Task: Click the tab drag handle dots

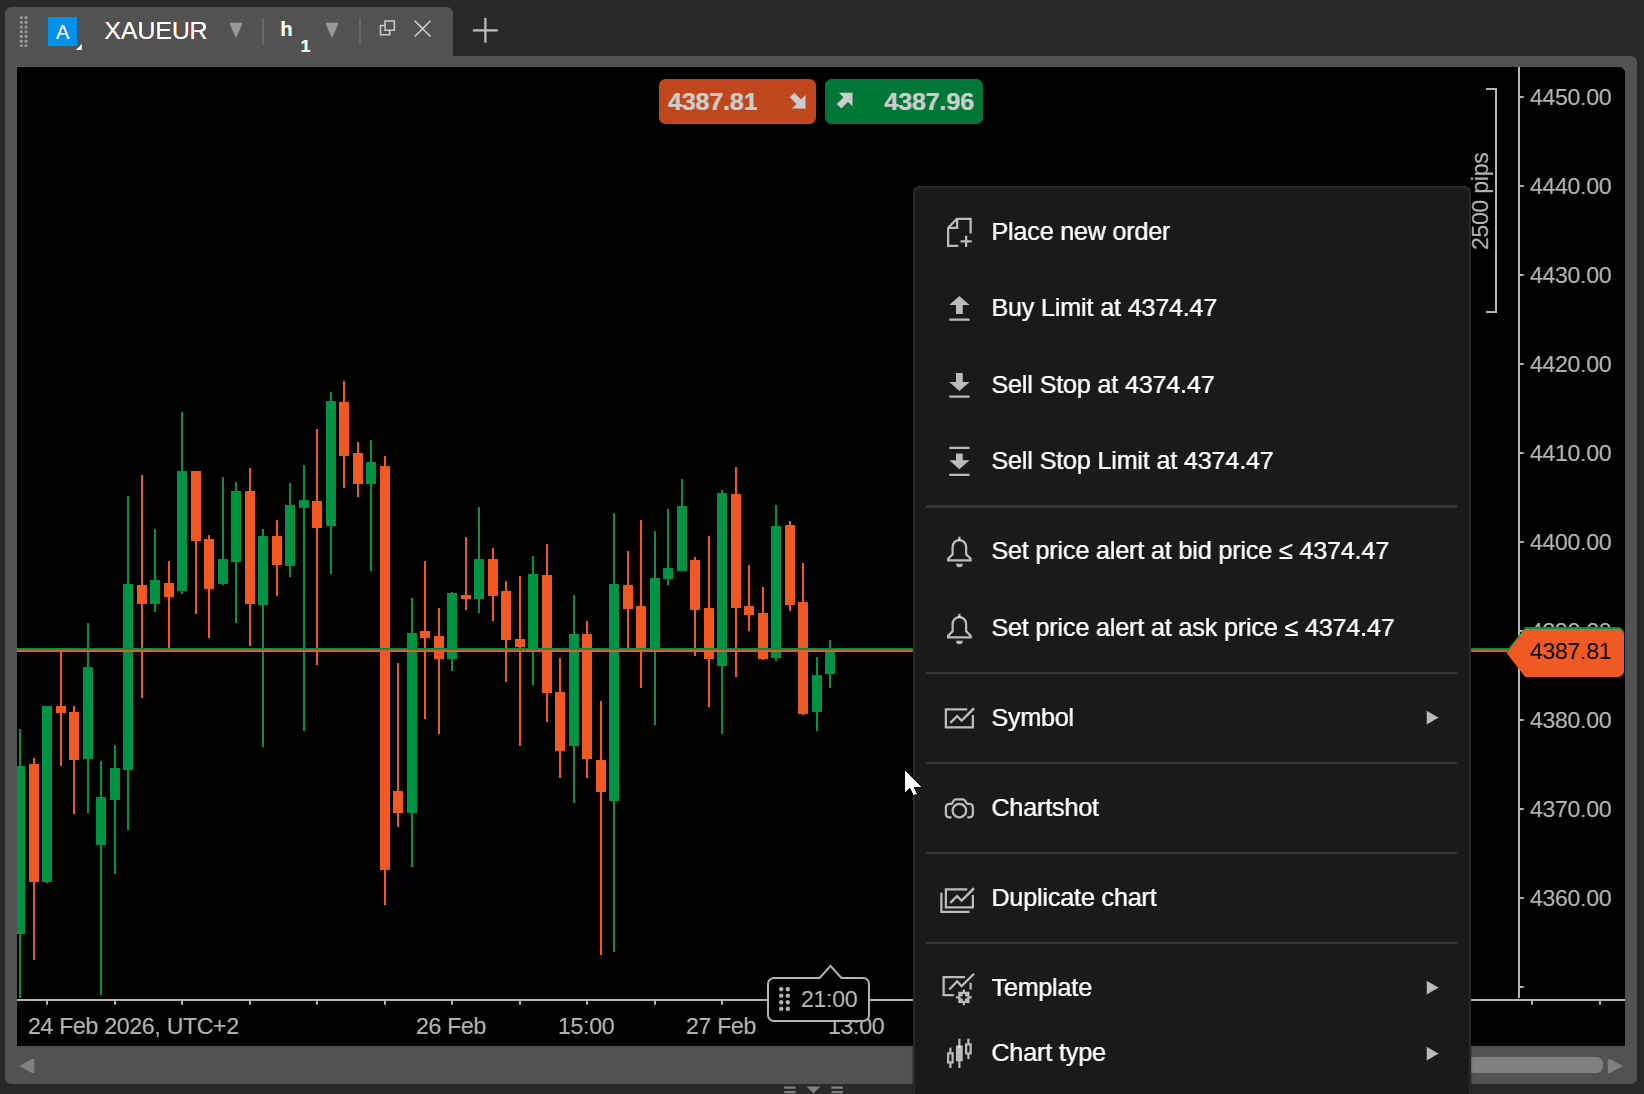Action: pos(24,31)
